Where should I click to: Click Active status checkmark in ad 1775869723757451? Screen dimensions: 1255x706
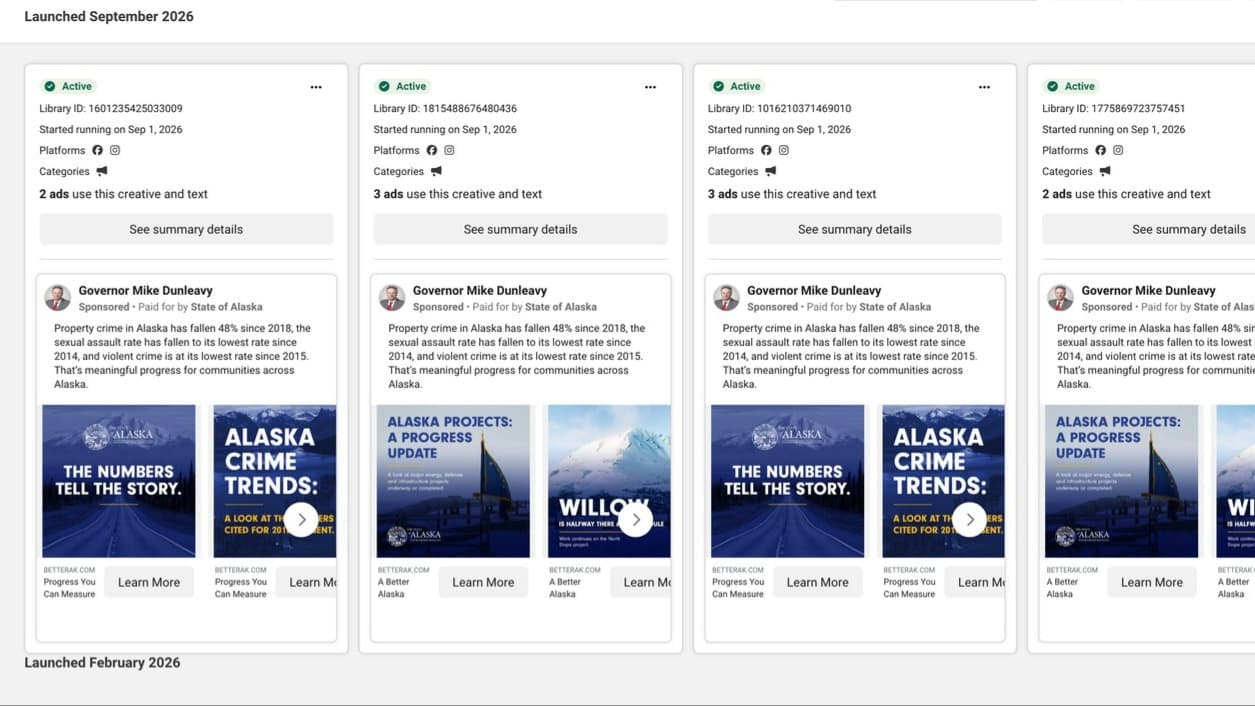tap(1051, 86)
